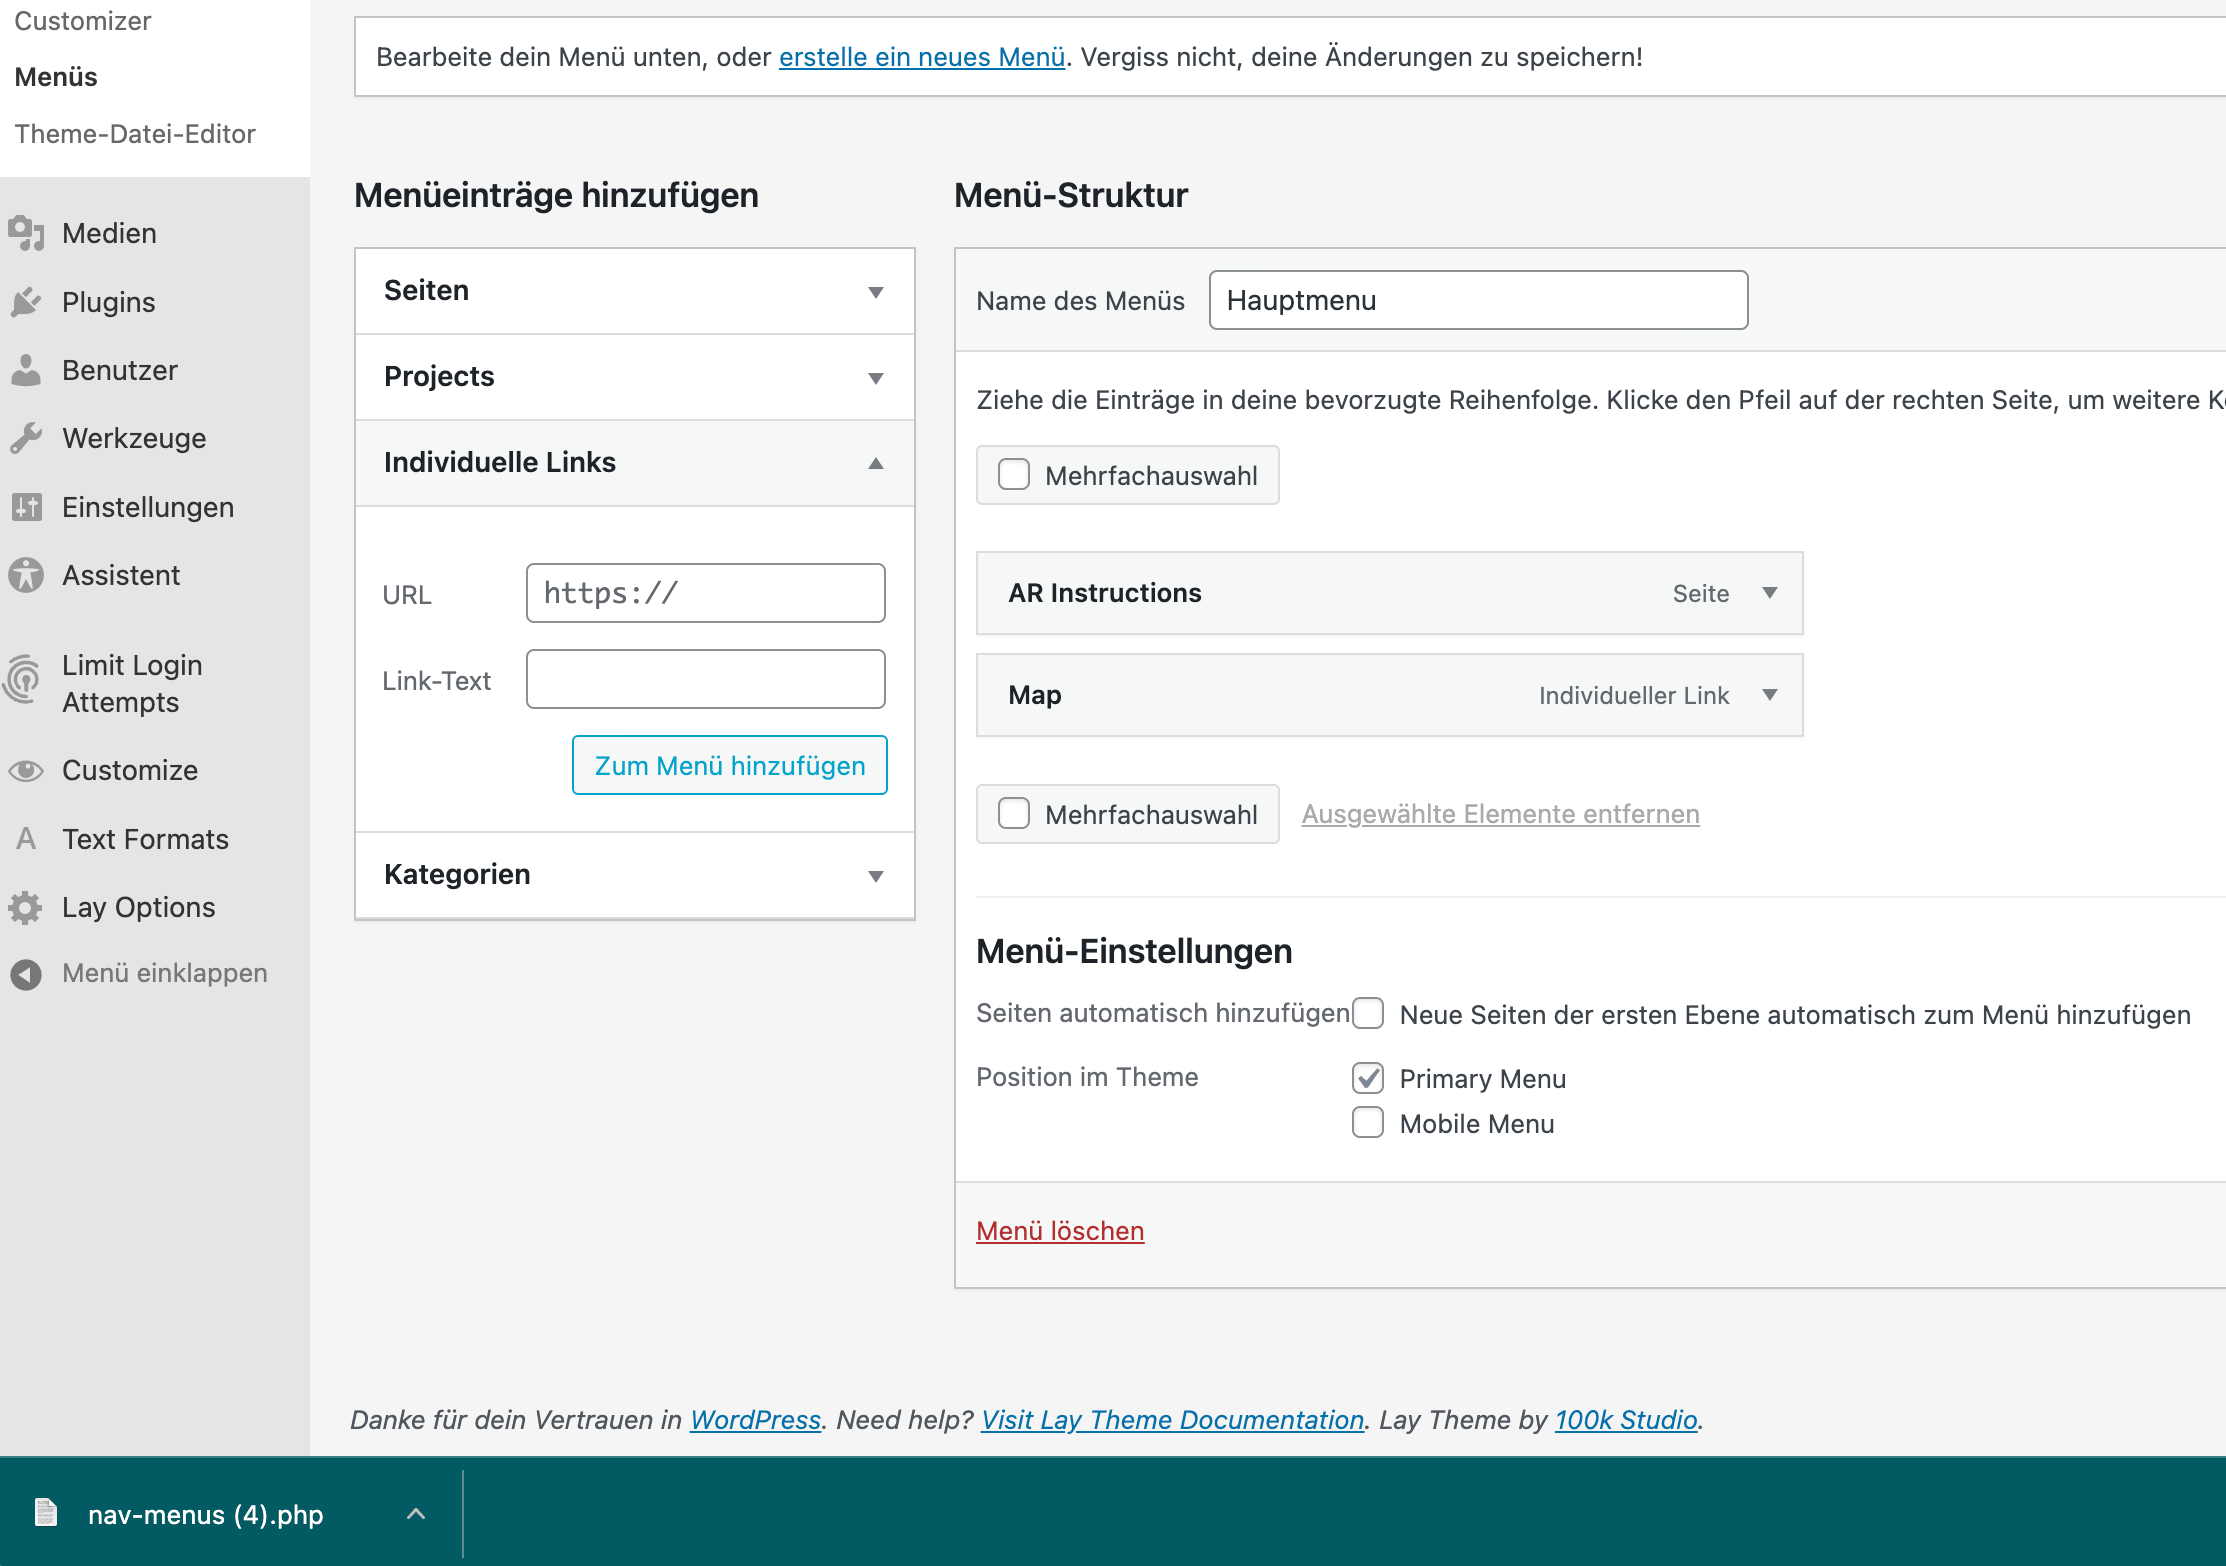Image resolution: width=2226 pixels, height=1566 pixels.
Task: Collapse the Individuelle Links section
Action: pos(875,463)
